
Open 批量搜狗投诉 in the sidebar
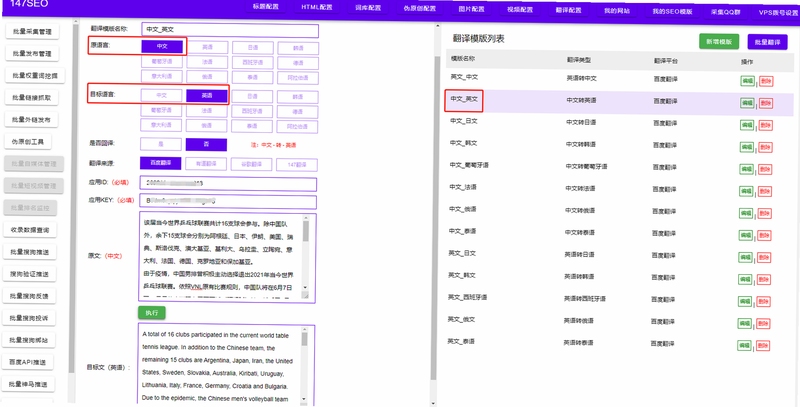point(29,318)
